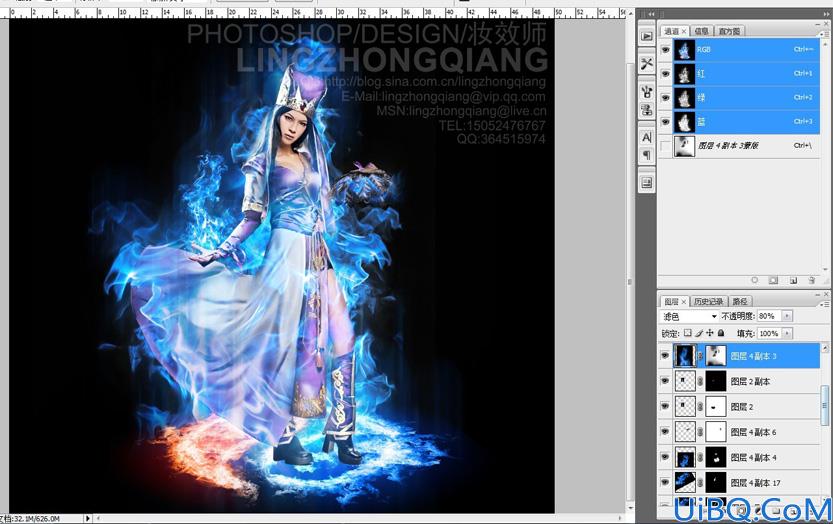833x524 pixels.
Task: Open the Actions panel from the dock
Action: coord(647,36)
